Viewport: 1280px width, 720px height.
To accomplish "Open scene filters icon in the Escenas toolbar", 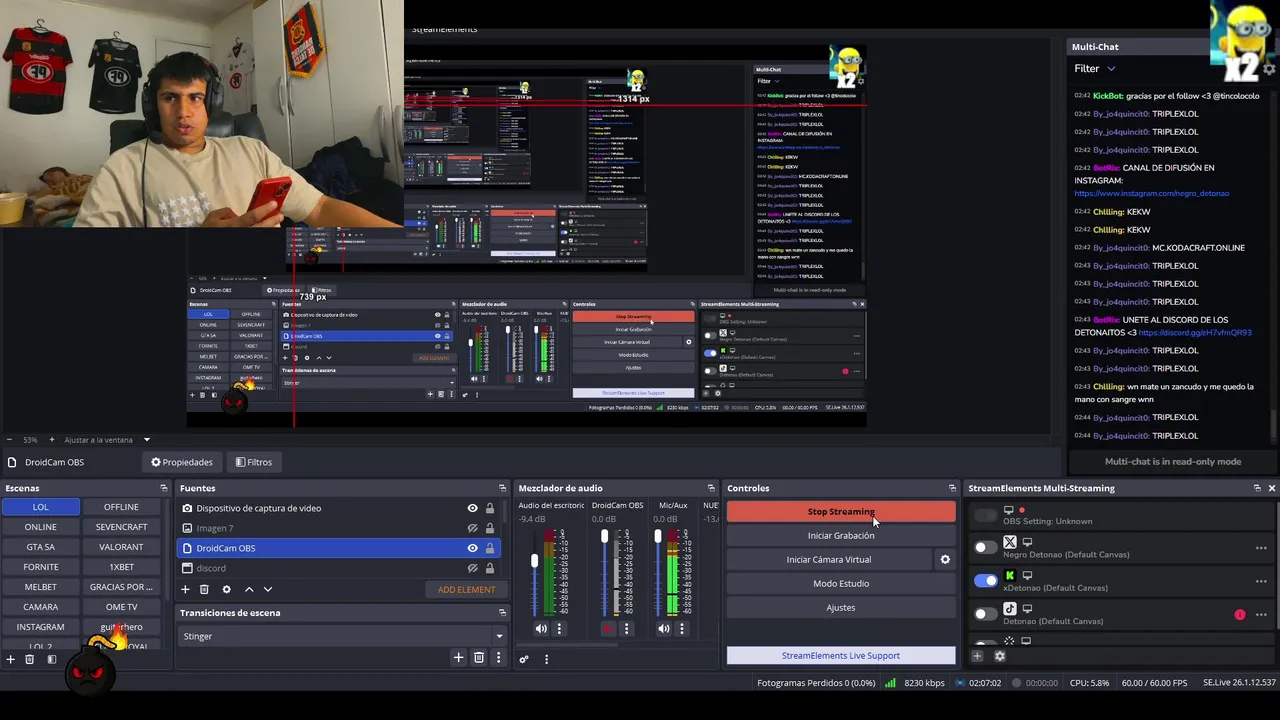I will [52, 659].
